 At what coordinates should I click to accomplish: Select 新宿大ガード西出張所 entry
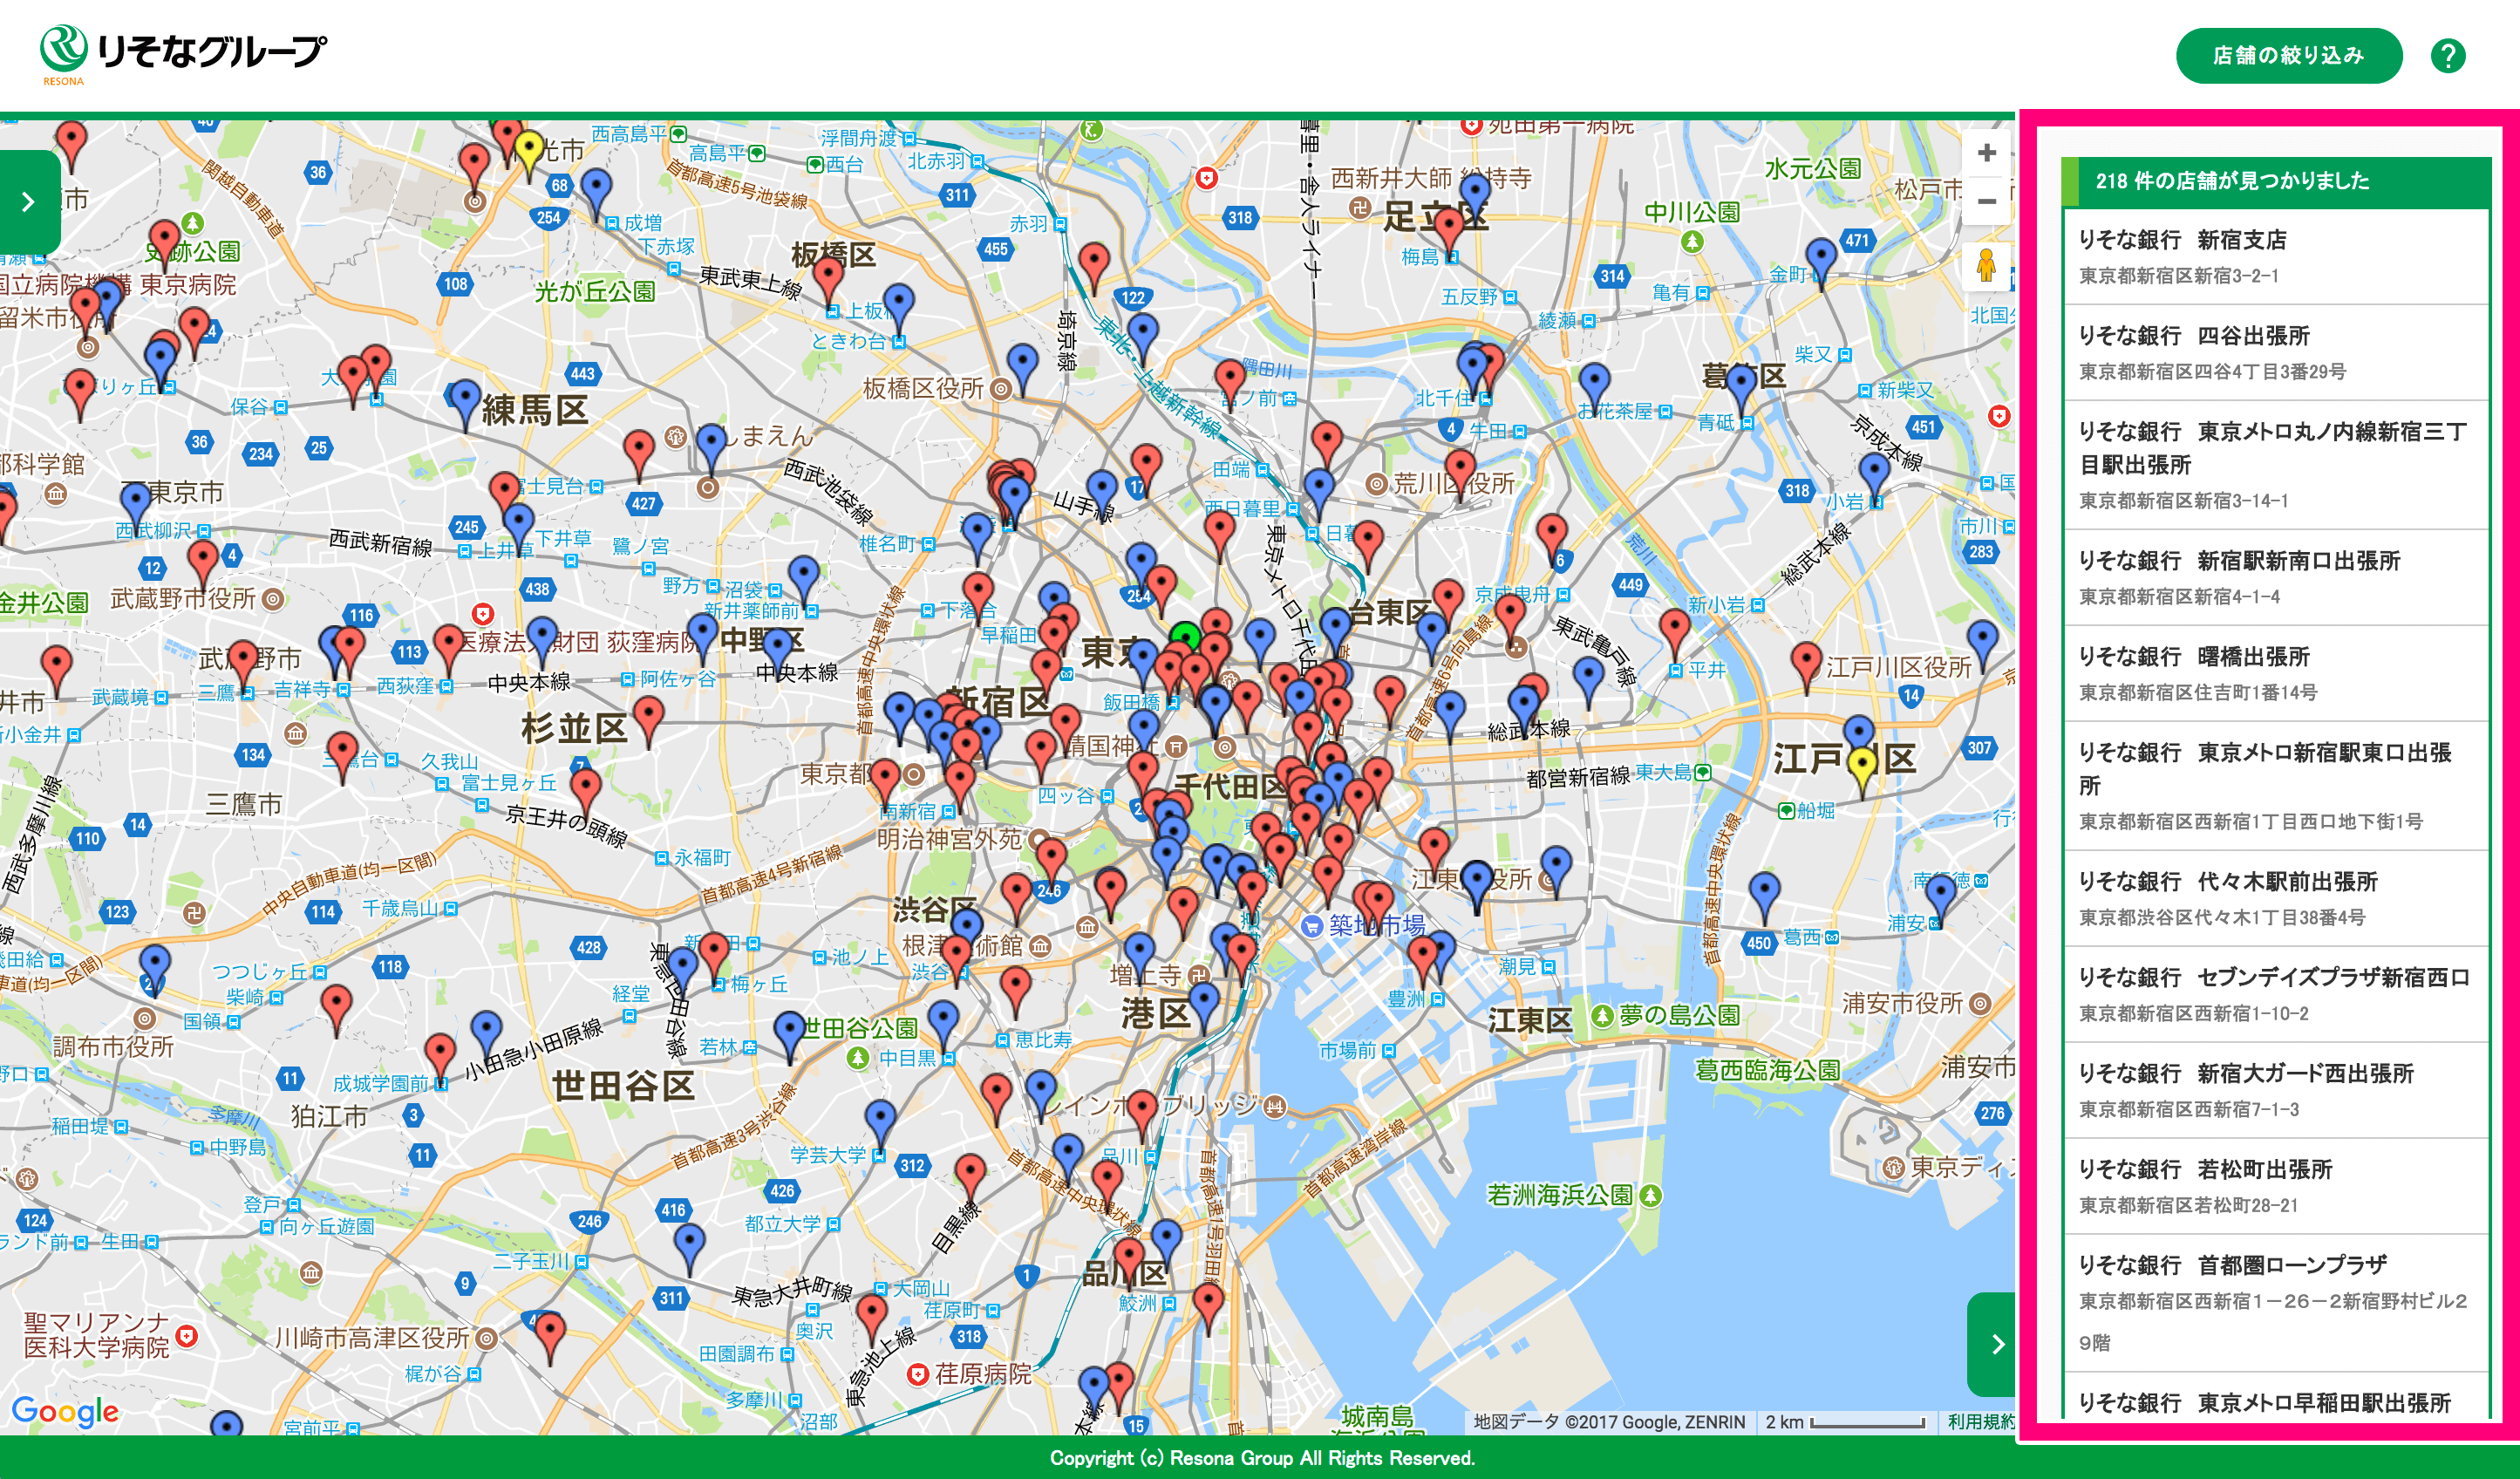(x=2276, y=1090)
